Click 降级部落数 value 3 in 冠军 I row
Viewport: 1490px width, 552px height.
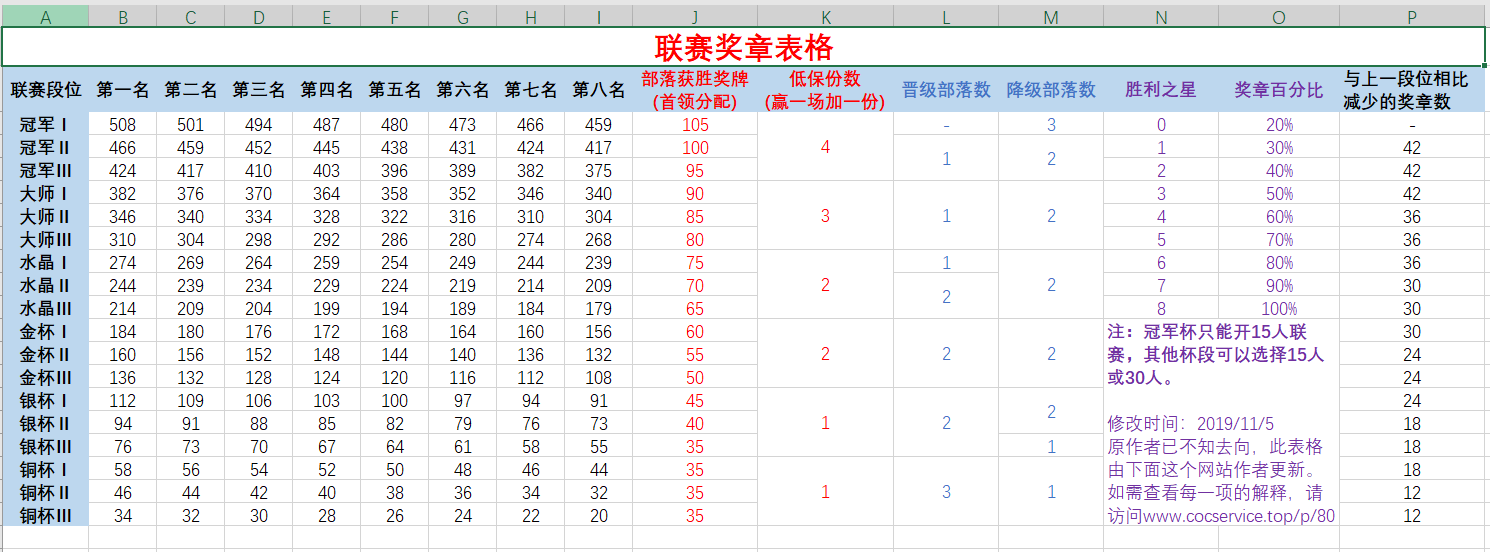1051,125
